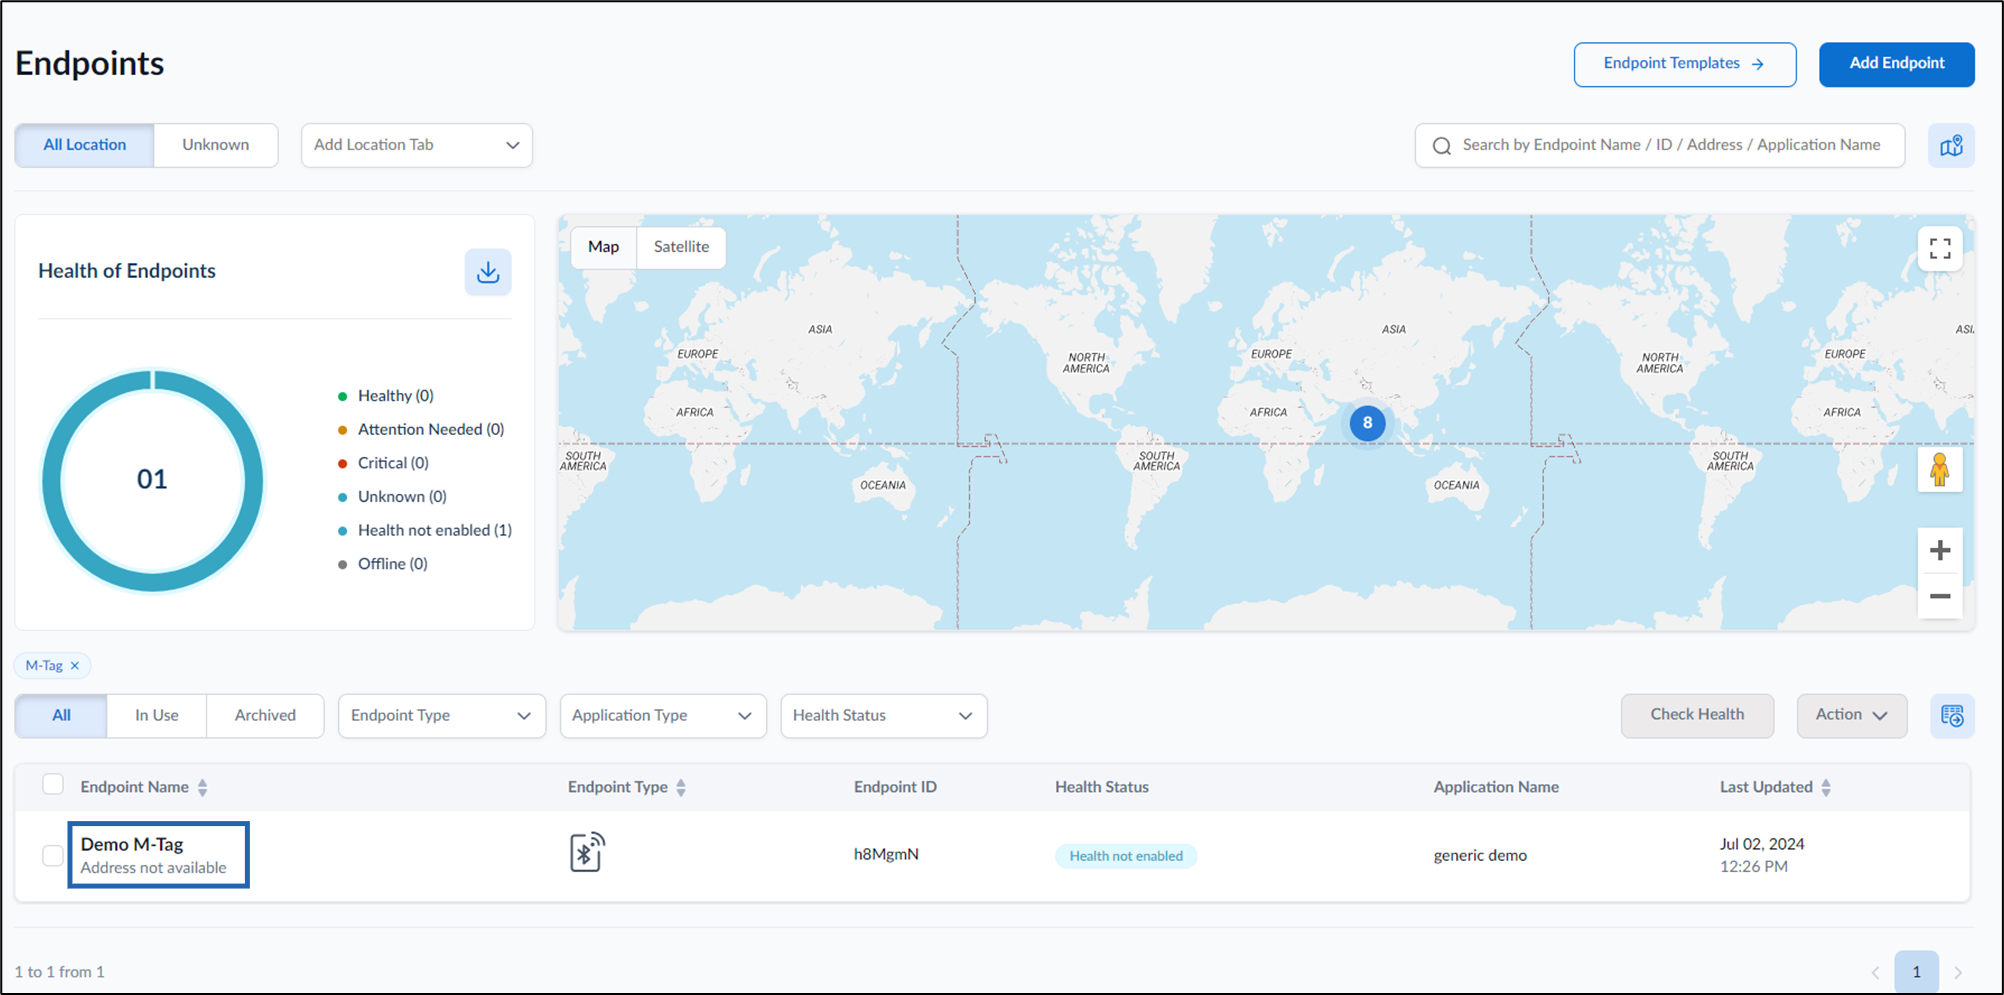Zoom out on the map
The height and width of the screenshot is (995, 2004).
point(1940,596)
